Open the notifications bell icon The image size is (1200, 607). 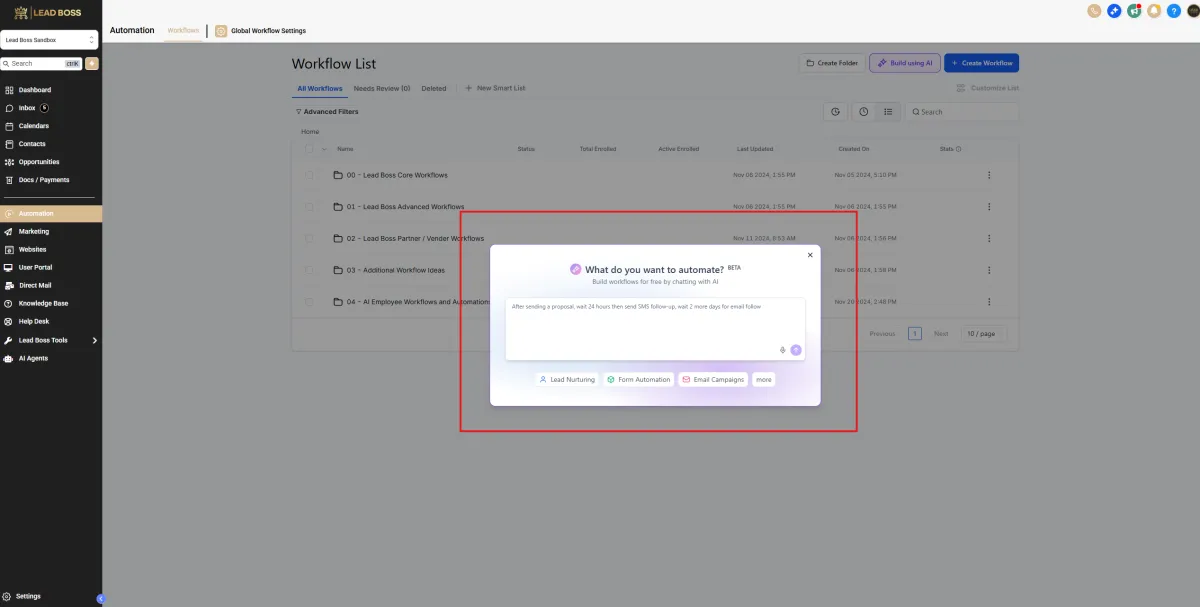click(1154, 11)
